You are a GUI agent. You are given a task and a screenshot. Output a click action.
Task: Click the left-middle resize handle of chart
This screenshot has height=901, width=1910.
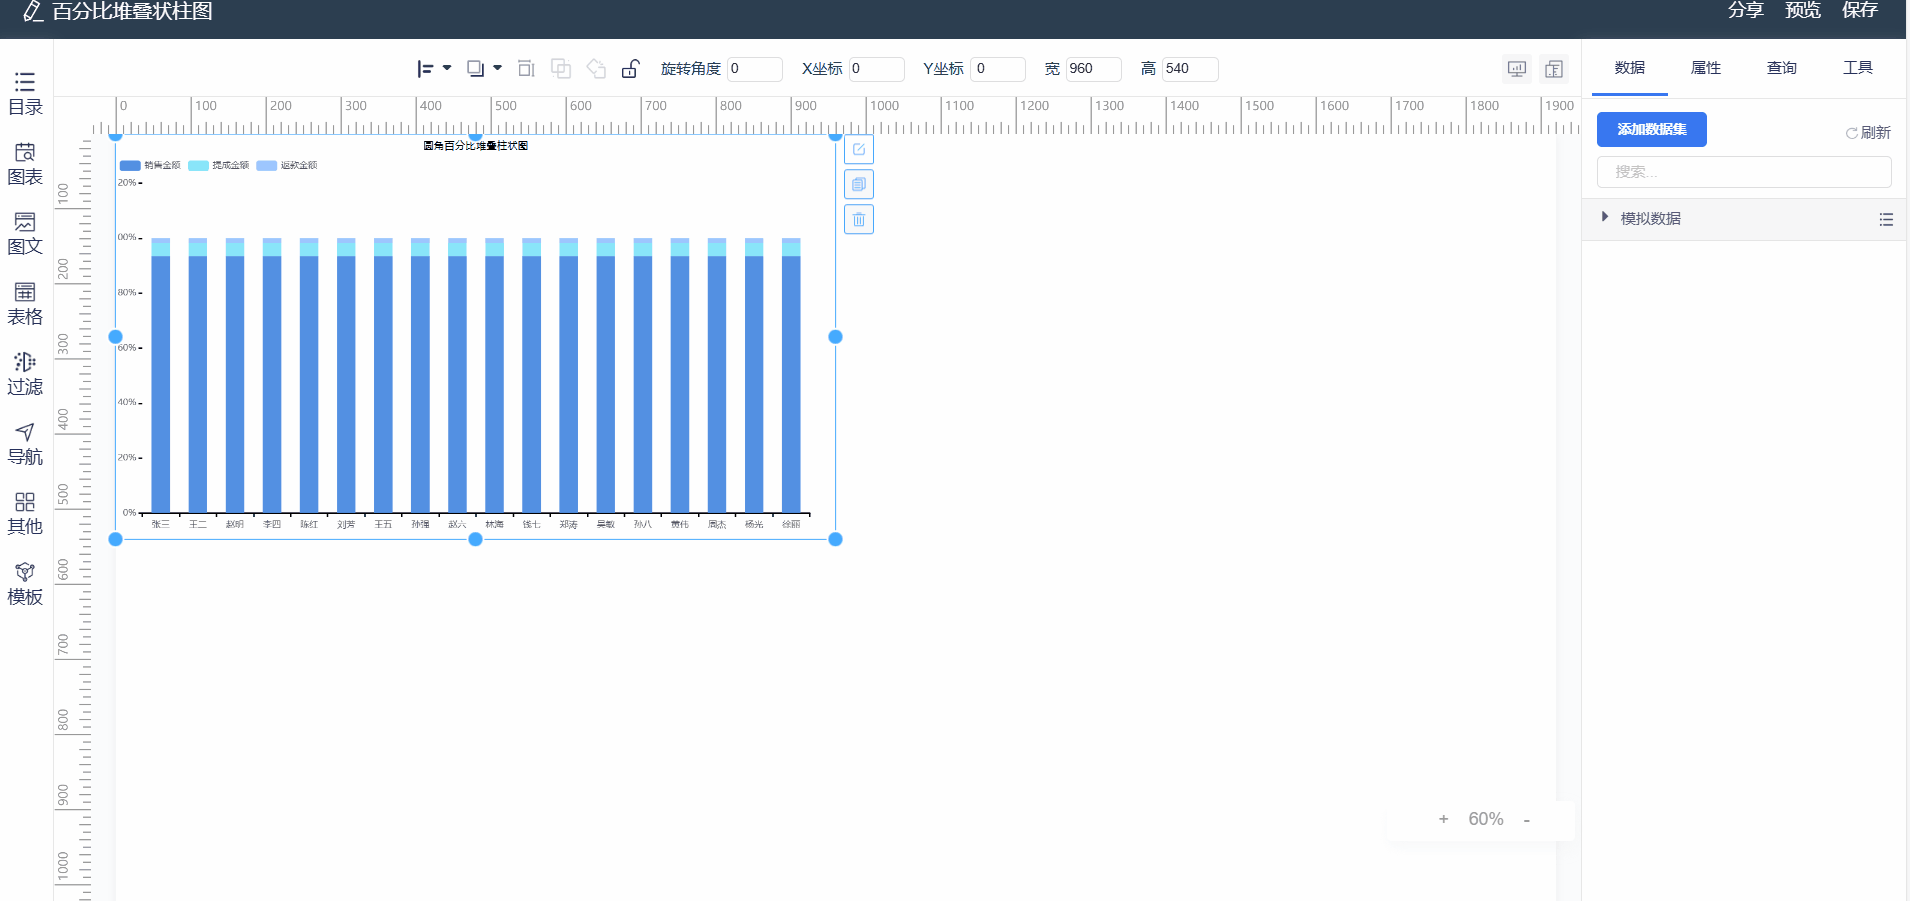coord(115,337)
